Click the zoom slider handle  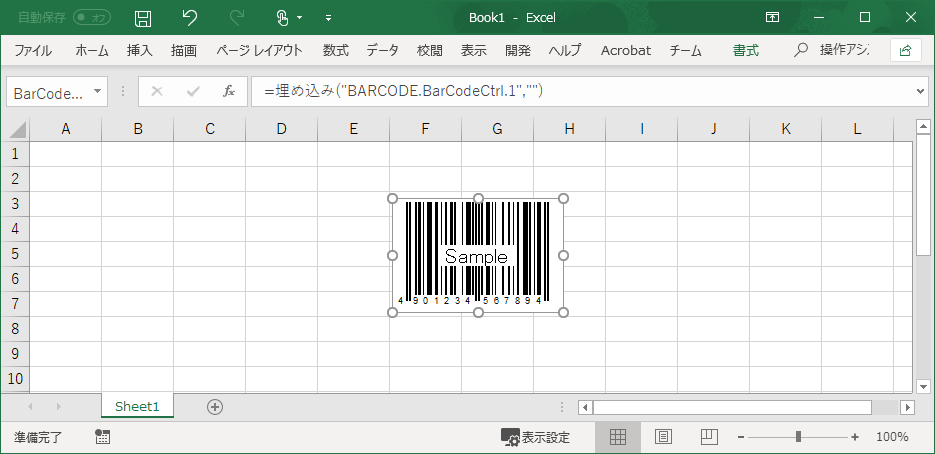click(798, 437)
